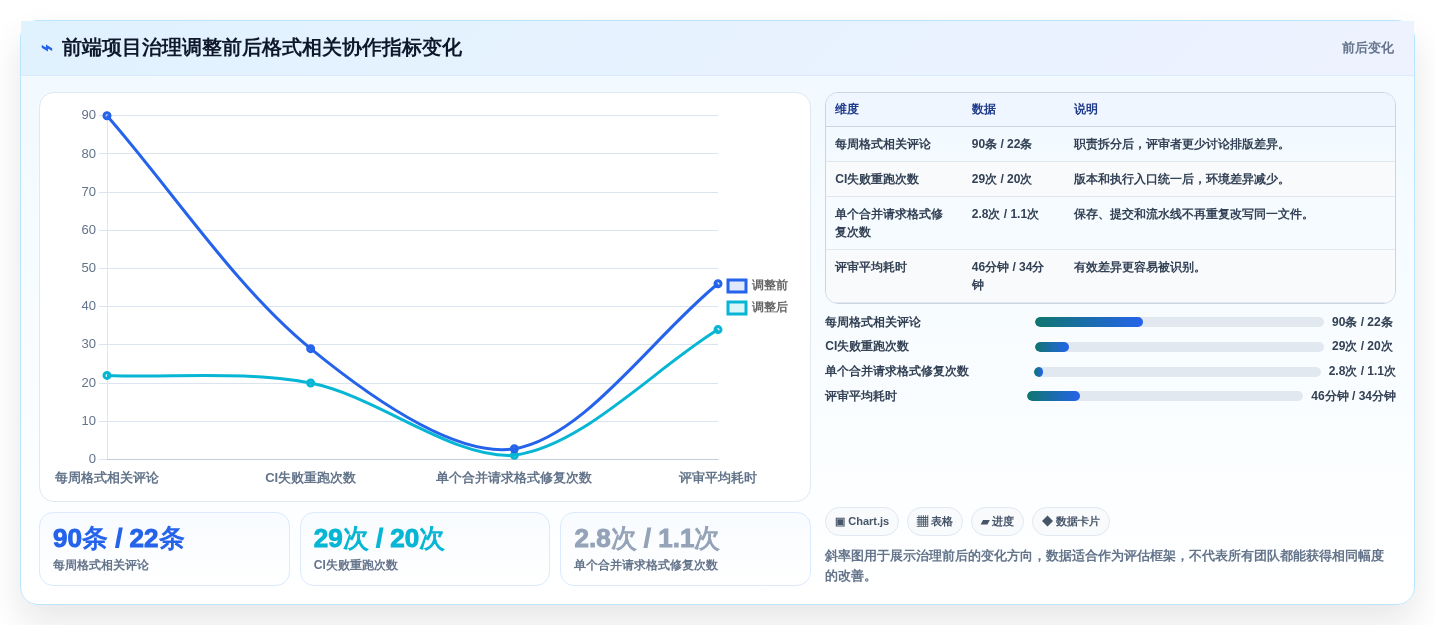This screenshot has height=625, width=1435.
Task: Click the 单个合并请求格式修复次数 progress bar
Action: coord(1177,372)
